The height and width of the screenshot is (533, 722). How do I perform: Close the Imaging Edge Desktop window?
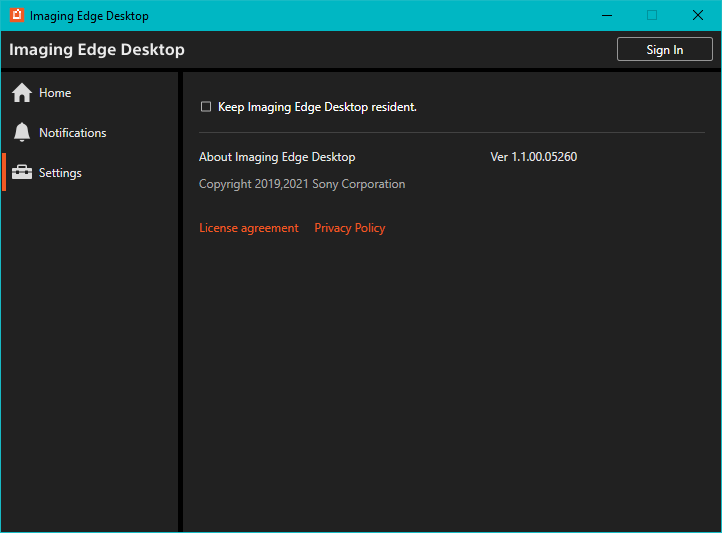pos(697,15)
